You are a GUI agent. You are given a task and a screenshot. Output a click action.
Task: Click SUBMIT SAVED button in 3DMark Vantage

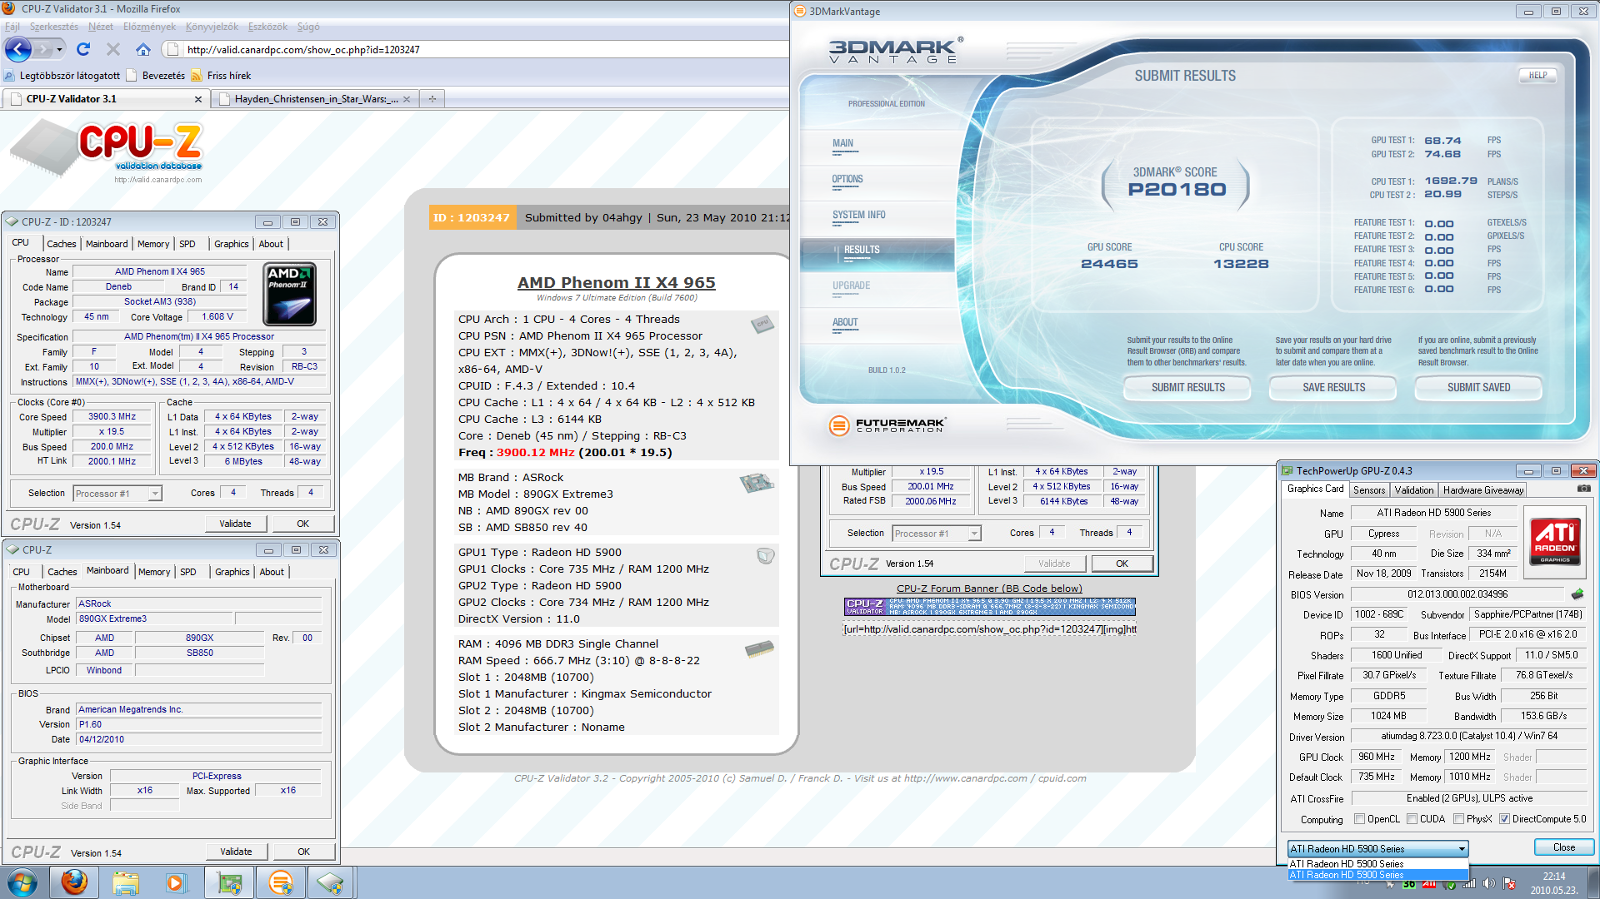tap(1479, 387)
